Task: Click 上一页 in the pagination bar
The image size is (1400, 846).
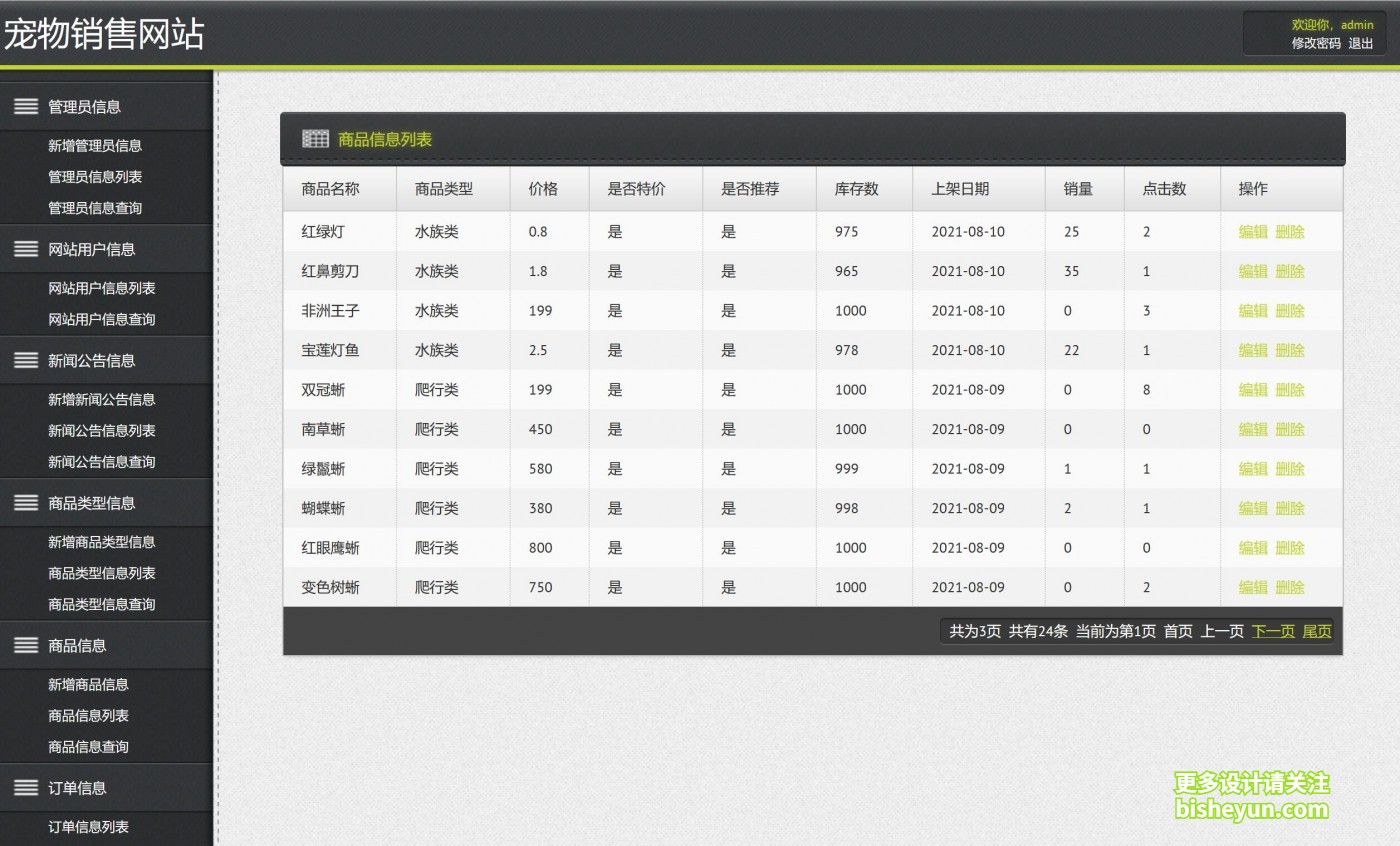Action: [1222, 631]
